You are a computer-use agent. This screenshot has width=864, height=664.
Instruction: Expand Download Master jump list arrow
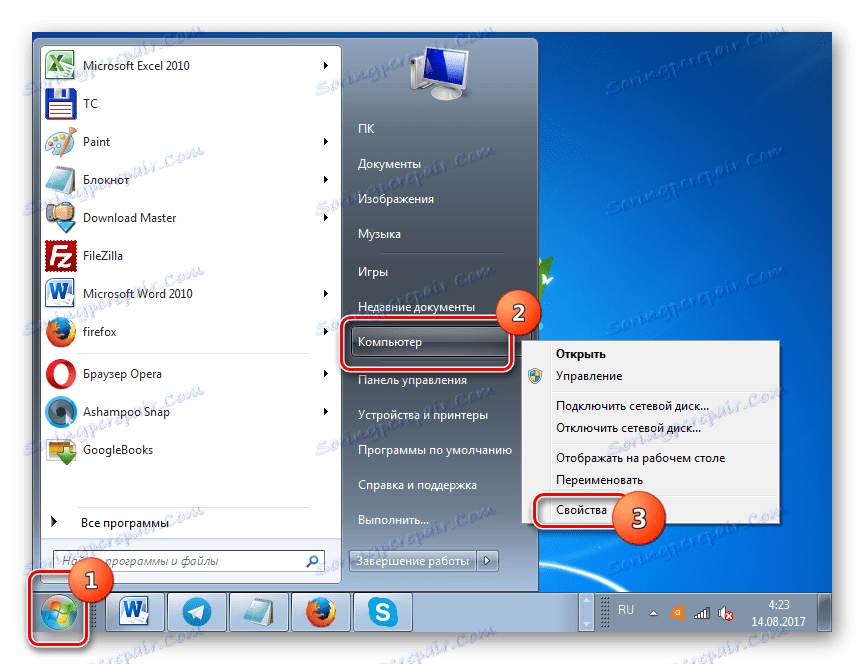pyautogui.click(x=326, y=218)
